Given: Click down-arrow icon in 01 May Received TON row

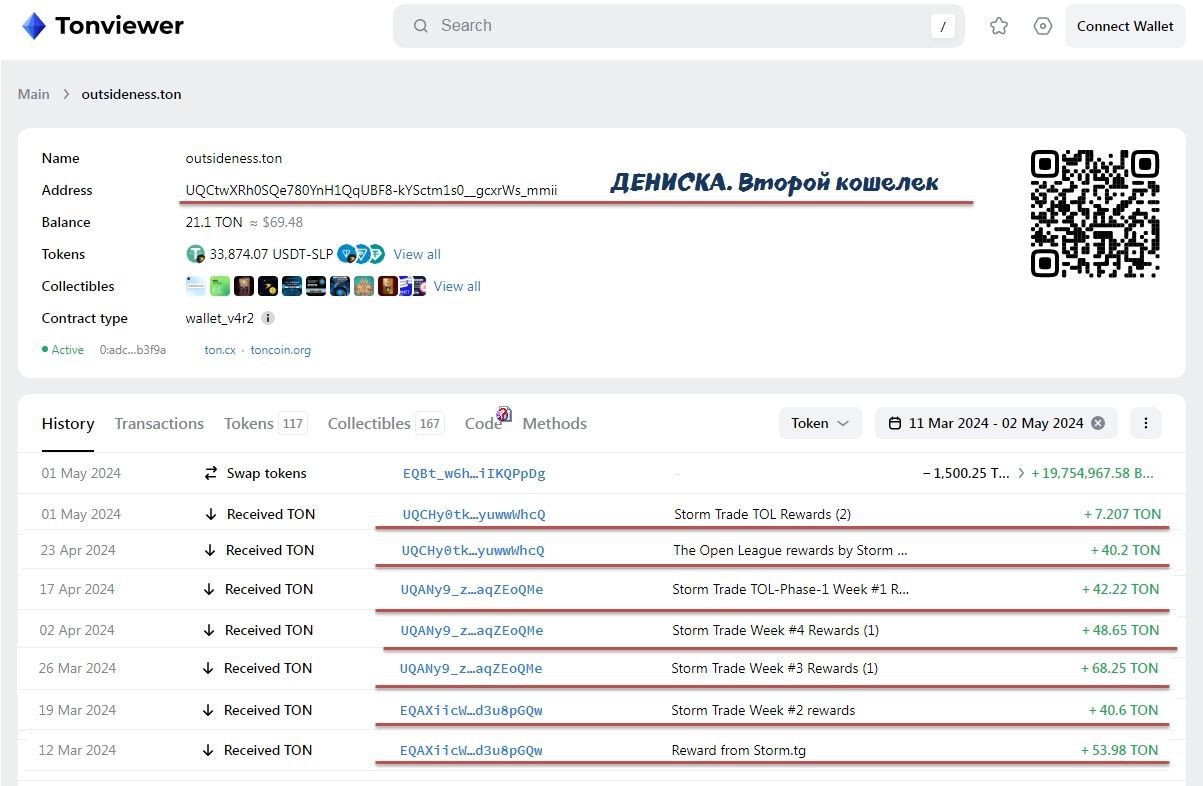Looking at the screenshot, I should click(x=210, y=514).
